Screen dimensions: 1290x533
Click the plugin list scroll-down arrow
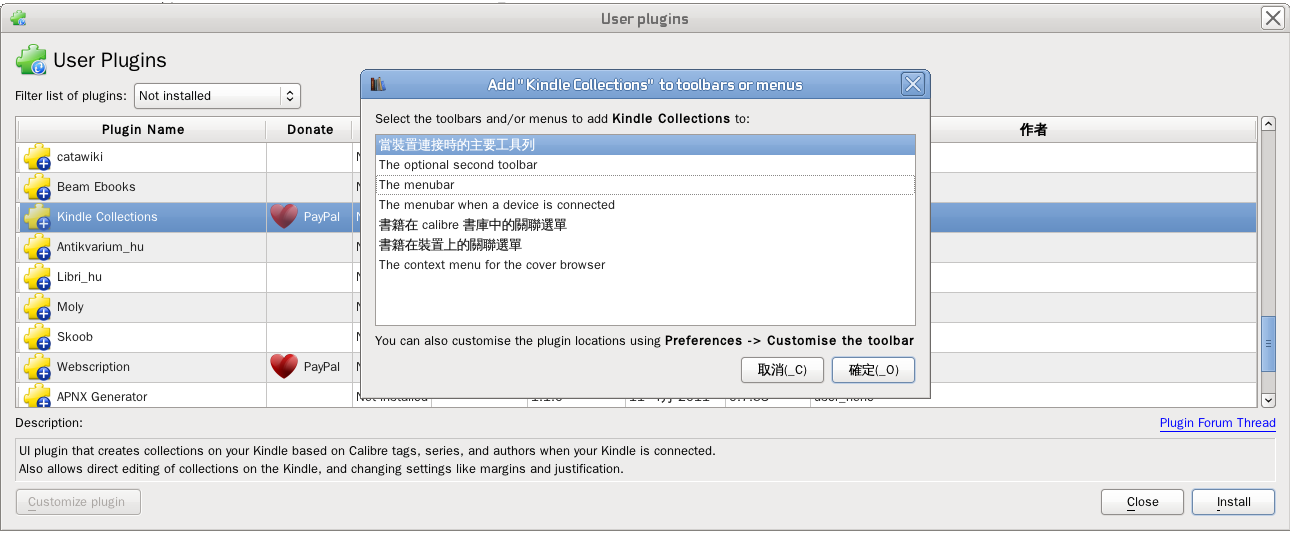click(1268, 400)
